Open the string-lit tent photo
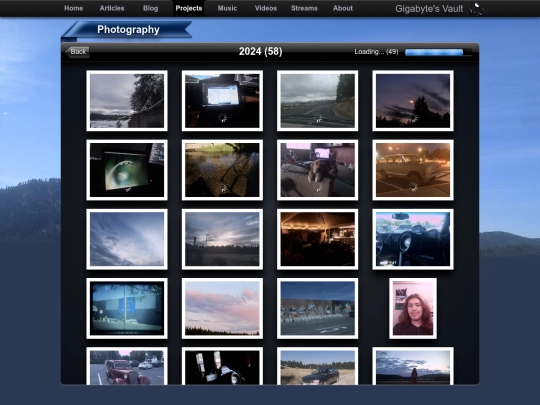Viewport: 540px width, 405px height. pyautogui.click(x=318, y=239)
